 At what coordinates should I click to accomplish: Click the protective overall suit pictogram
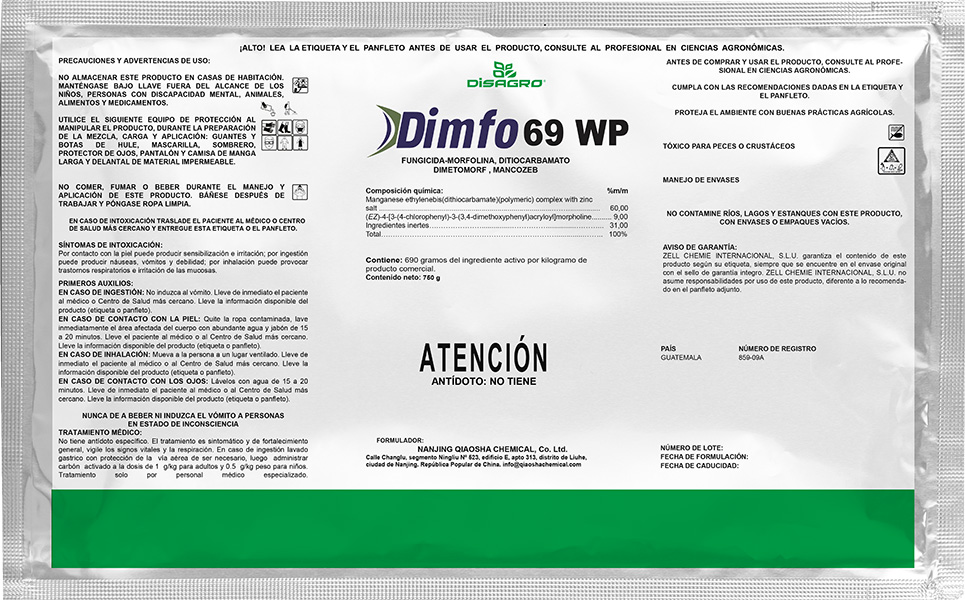click(285, 143)
